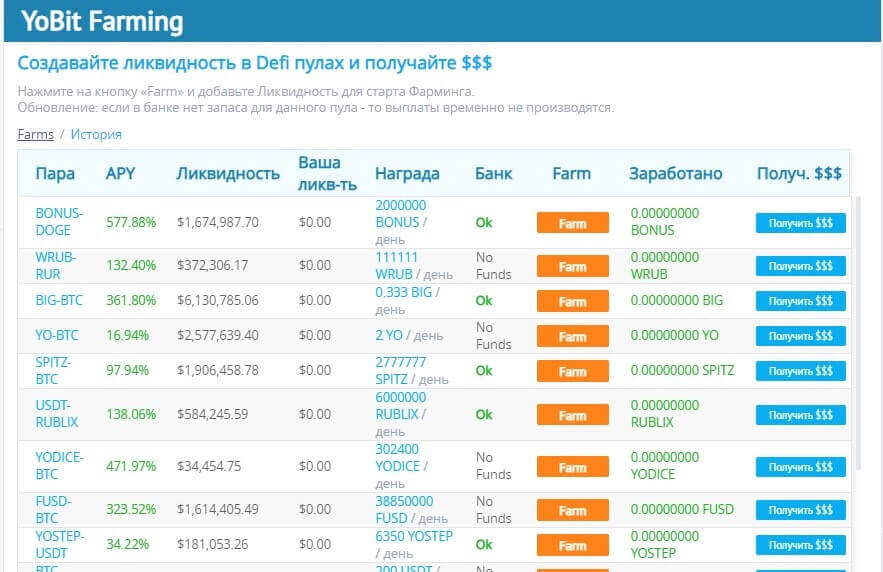883x572 pixels.
Task: Click the Ликвидность column header
Action: [228, 173]
